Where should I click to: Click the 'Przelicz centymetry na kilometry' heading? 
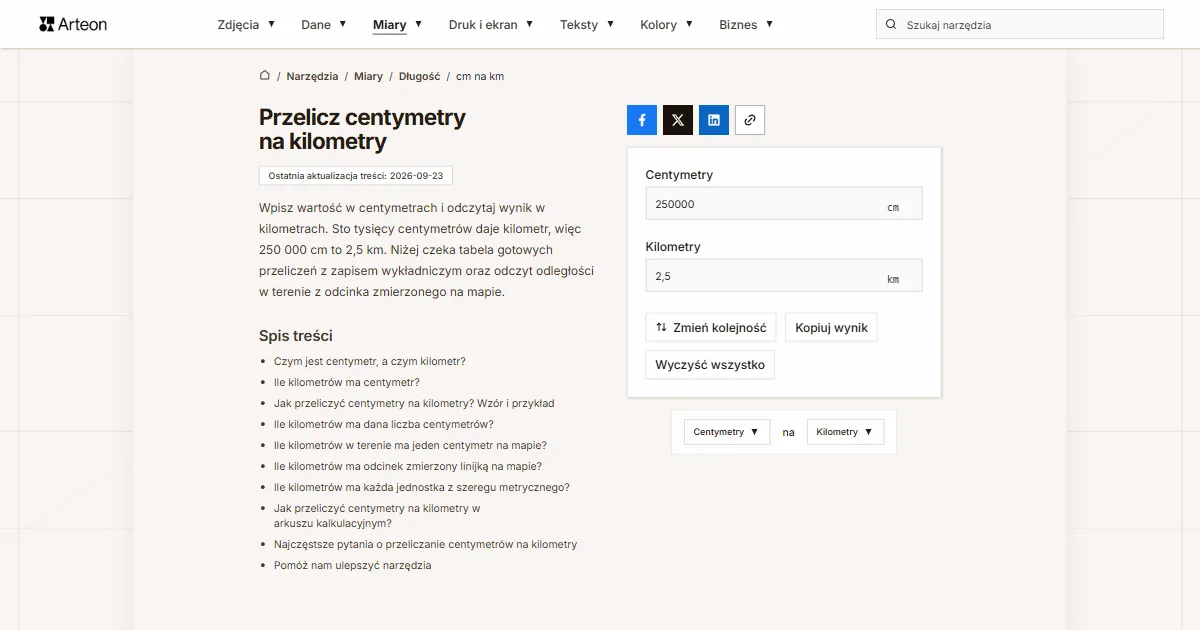[x=362, y=129]
